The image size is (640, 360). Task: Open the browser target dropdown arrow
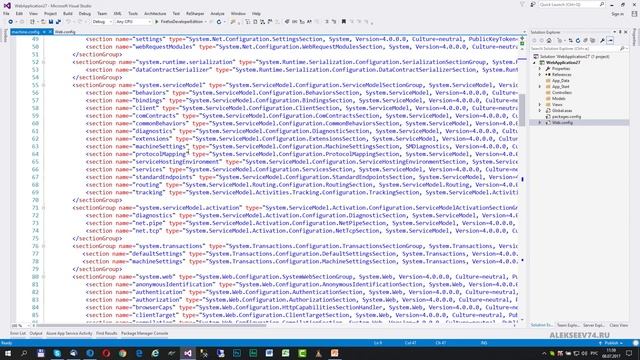pyautogui.click(x=206, y=22)
